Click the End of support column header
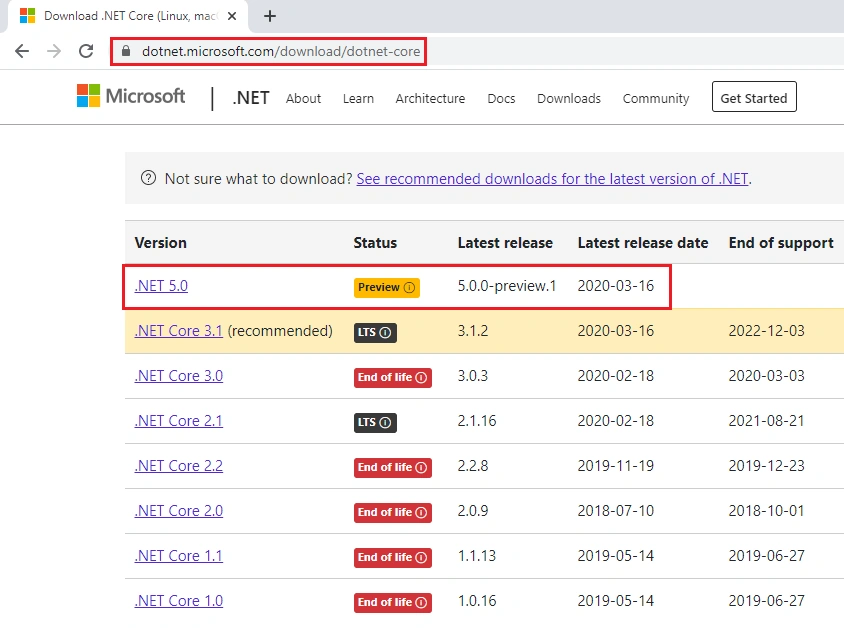Viewport: 844px width, 628px height. 781,243
